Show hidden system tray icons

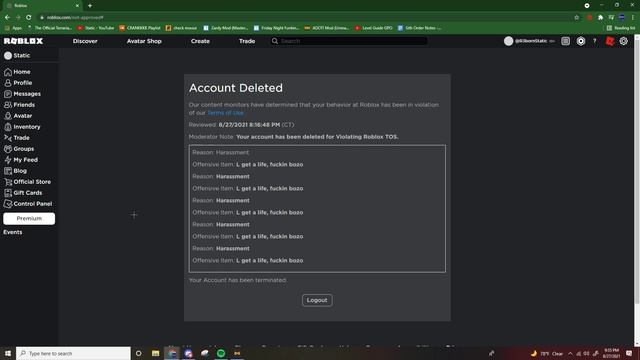pos(570,353)
